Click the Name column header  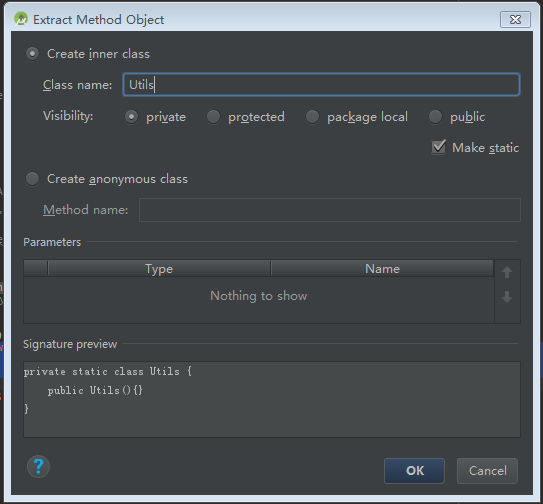coord(382,269)
